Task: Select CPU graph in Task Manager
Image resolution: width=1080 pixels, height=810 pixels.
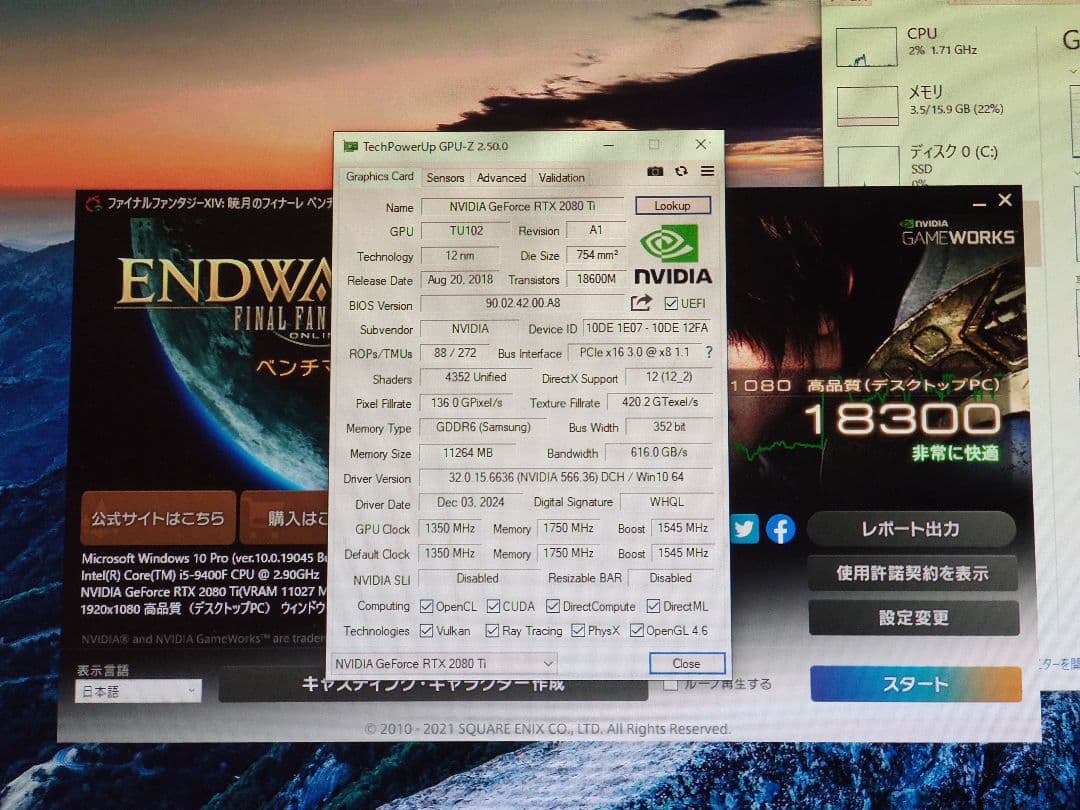Action: (x=866, y=47)
